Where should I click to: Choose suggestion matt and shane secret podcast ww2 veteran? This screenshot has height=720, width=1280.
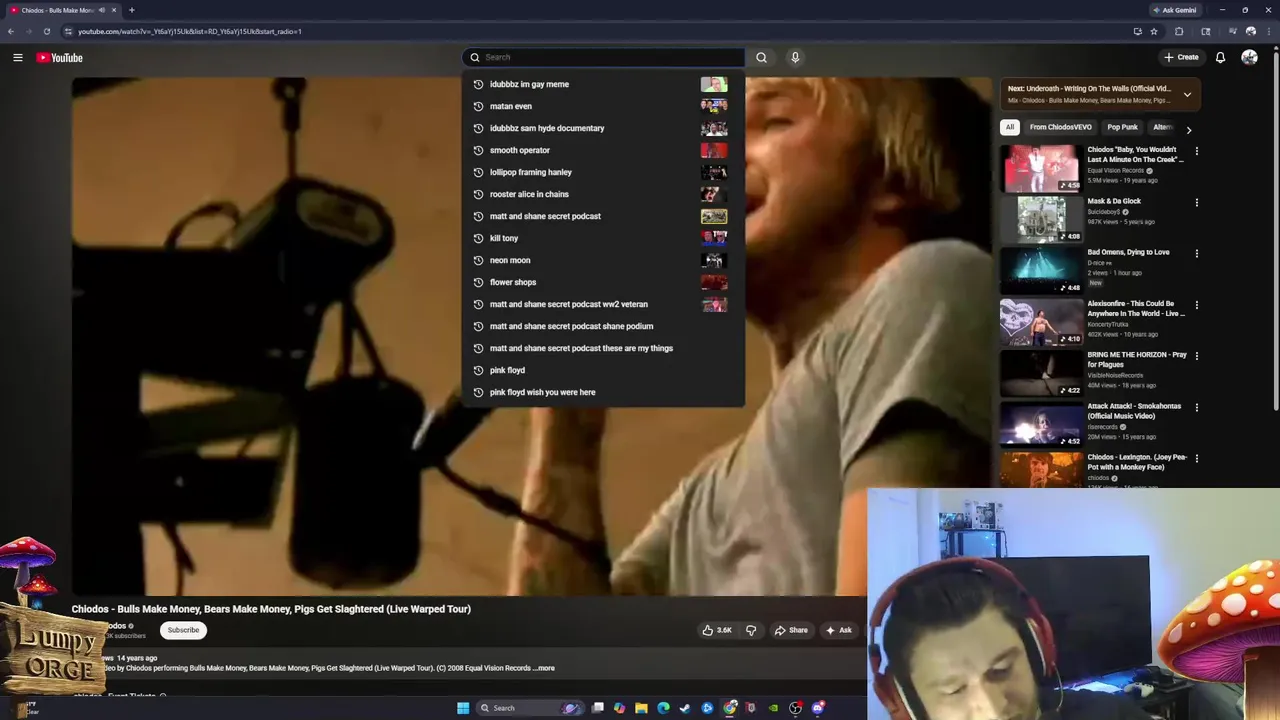603,304
